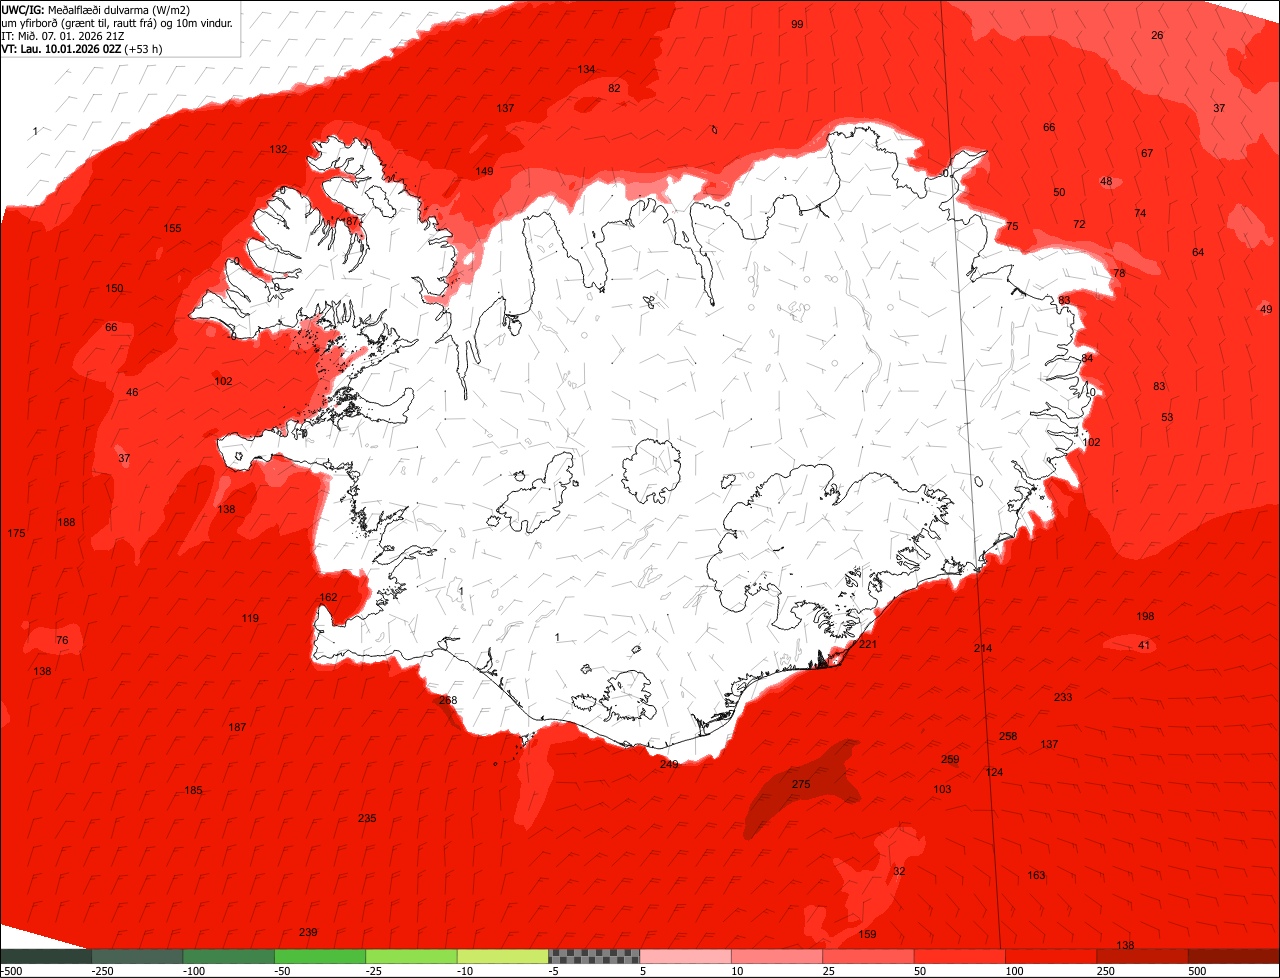The image size is (1280, 978).
Task: Click the map value 48
Action: [1106, 181]
